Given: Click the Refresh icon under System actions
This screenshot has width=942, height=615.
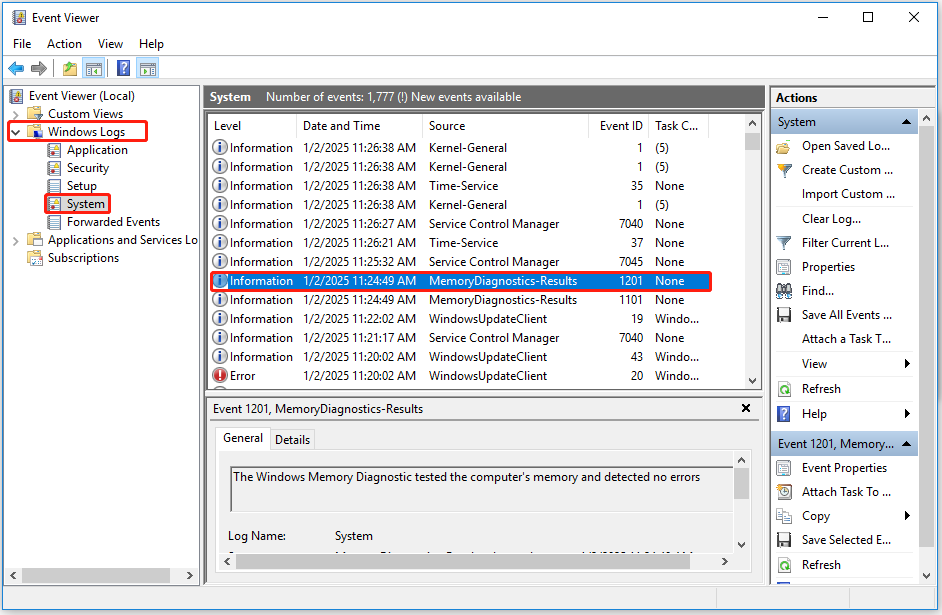Looking at the screenshot, I should (786, 388).
